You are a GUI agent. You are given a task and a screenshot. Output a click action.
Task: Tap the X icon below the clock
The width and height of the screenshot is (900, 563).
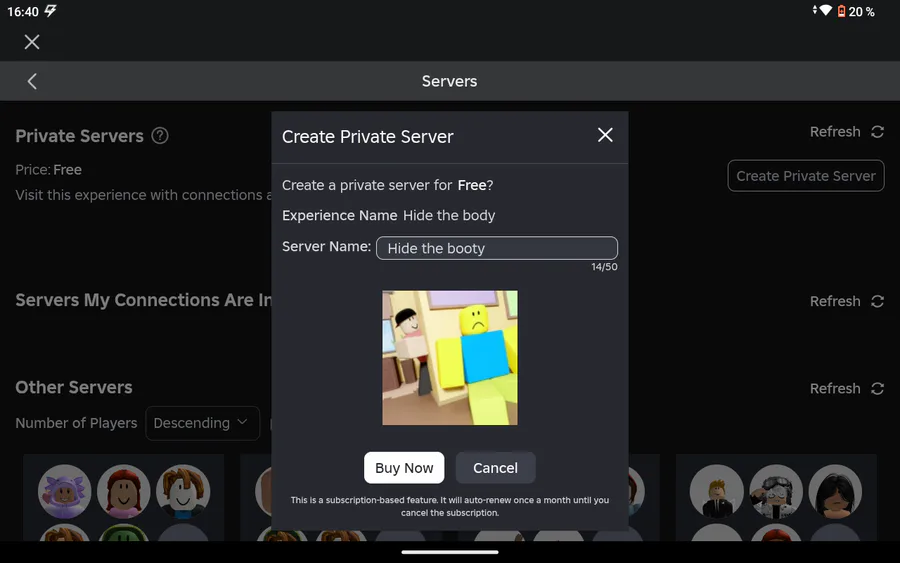tap(32, 42)
